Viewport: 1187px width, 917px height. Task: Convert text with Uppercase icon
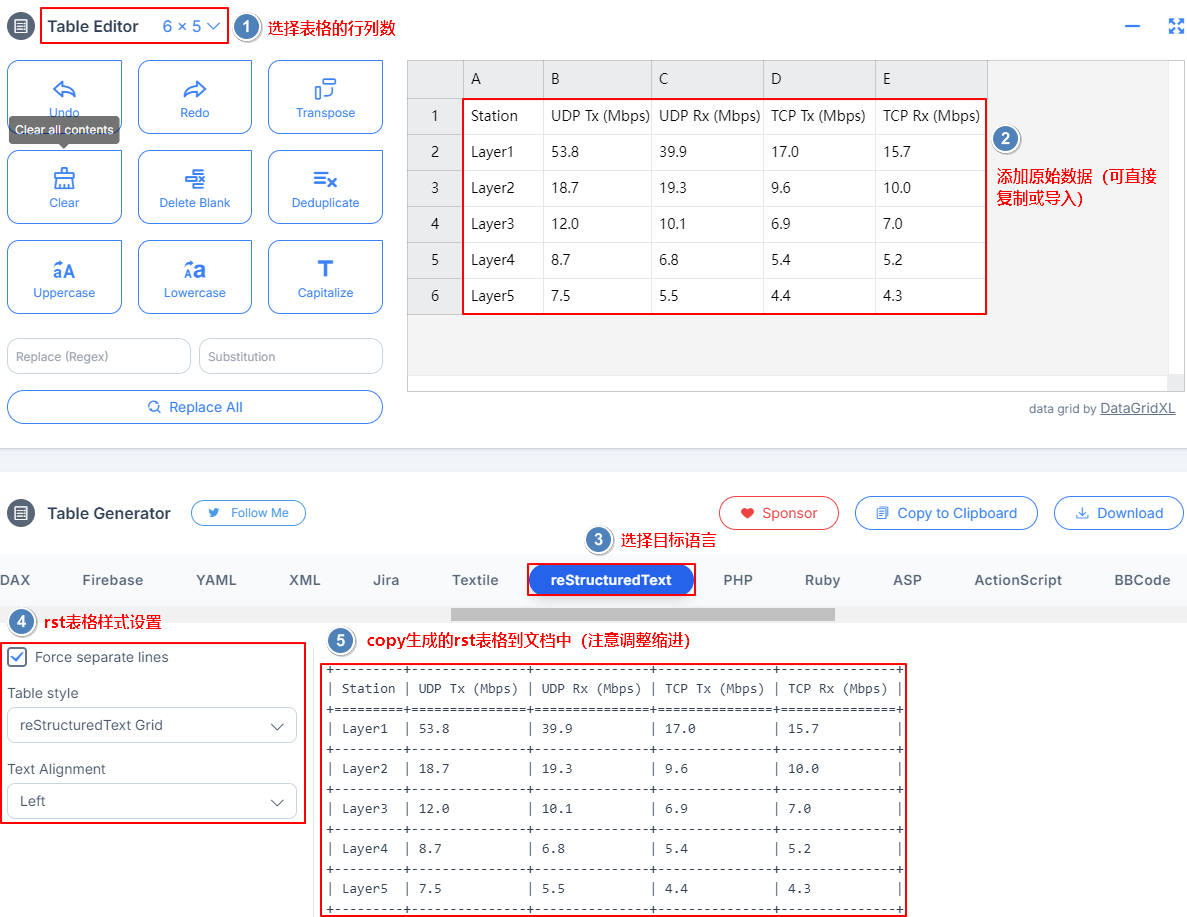(x=64, y=270)
